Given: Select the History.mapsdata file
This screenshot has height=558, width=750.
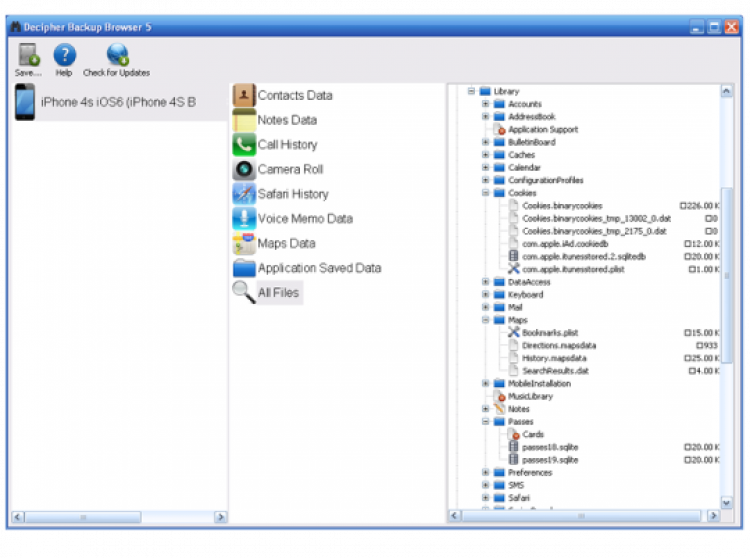Looking at the screenshot, I should [554, 358].
